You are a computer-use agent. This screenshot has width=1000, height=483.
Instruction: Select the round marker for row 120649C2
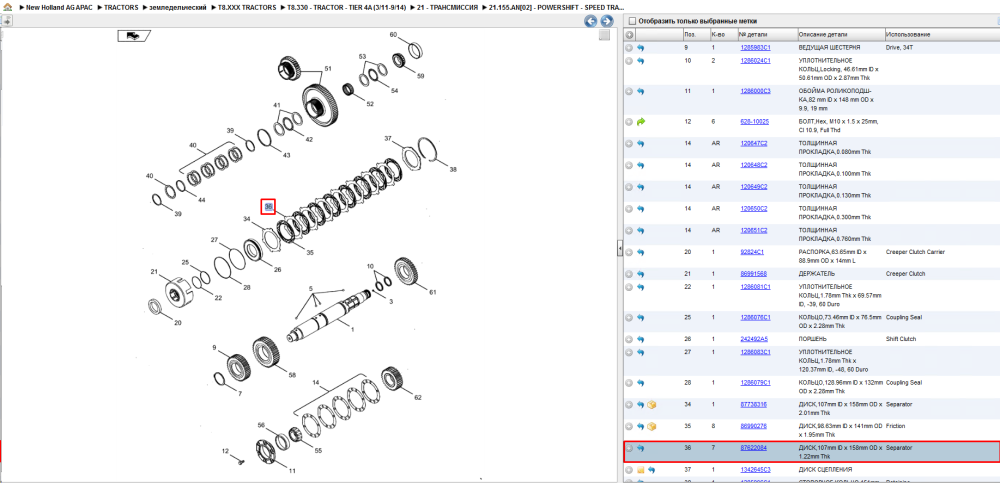tap(629, 187)
